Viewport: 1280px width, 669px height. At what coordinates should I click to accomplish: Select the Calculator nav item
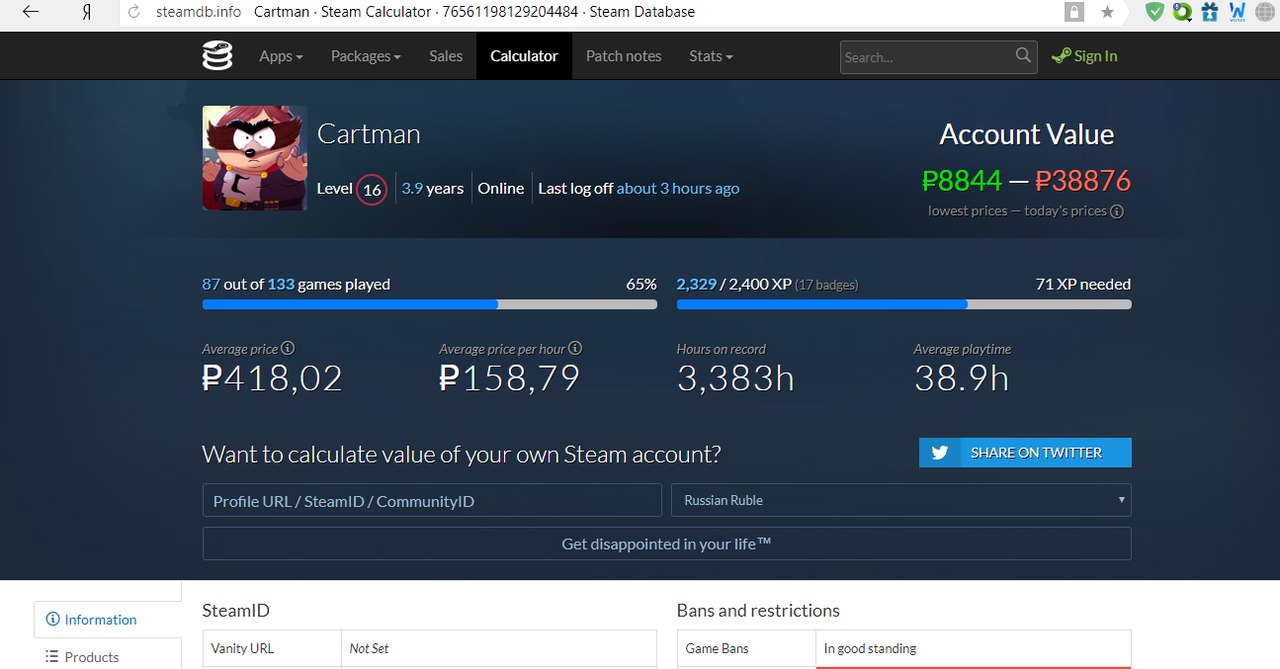524,56
